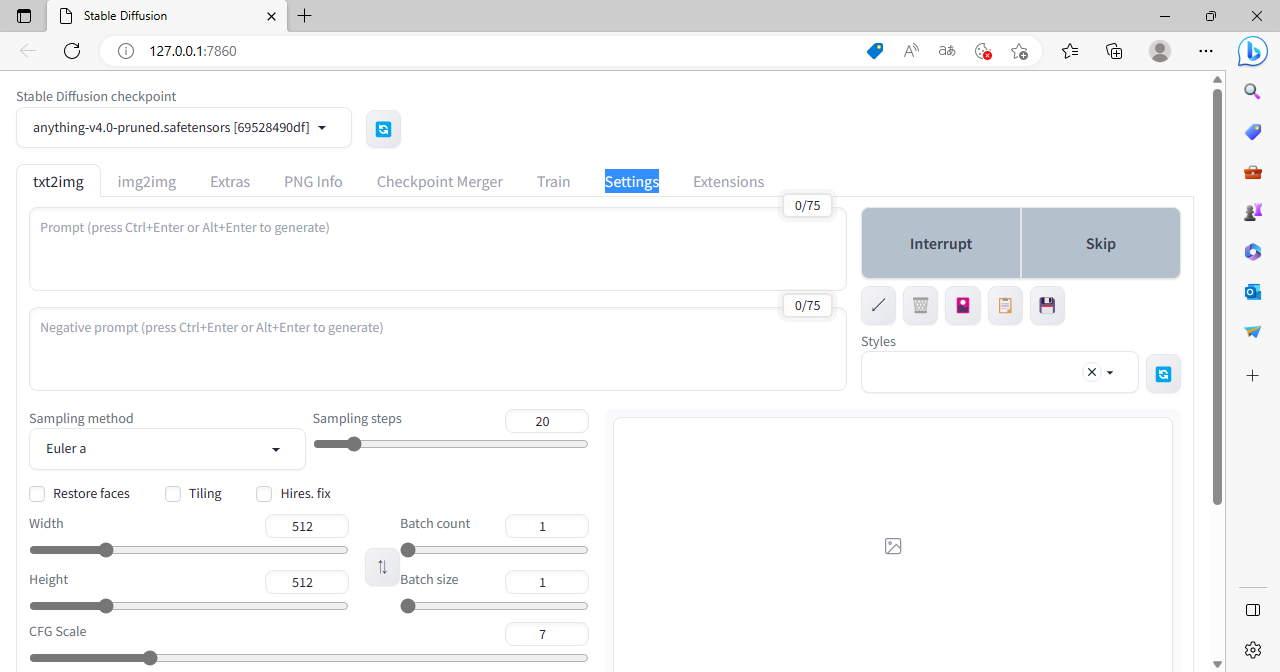
Task: Click the trash icon to clear prompt
Action: point(920,306)
